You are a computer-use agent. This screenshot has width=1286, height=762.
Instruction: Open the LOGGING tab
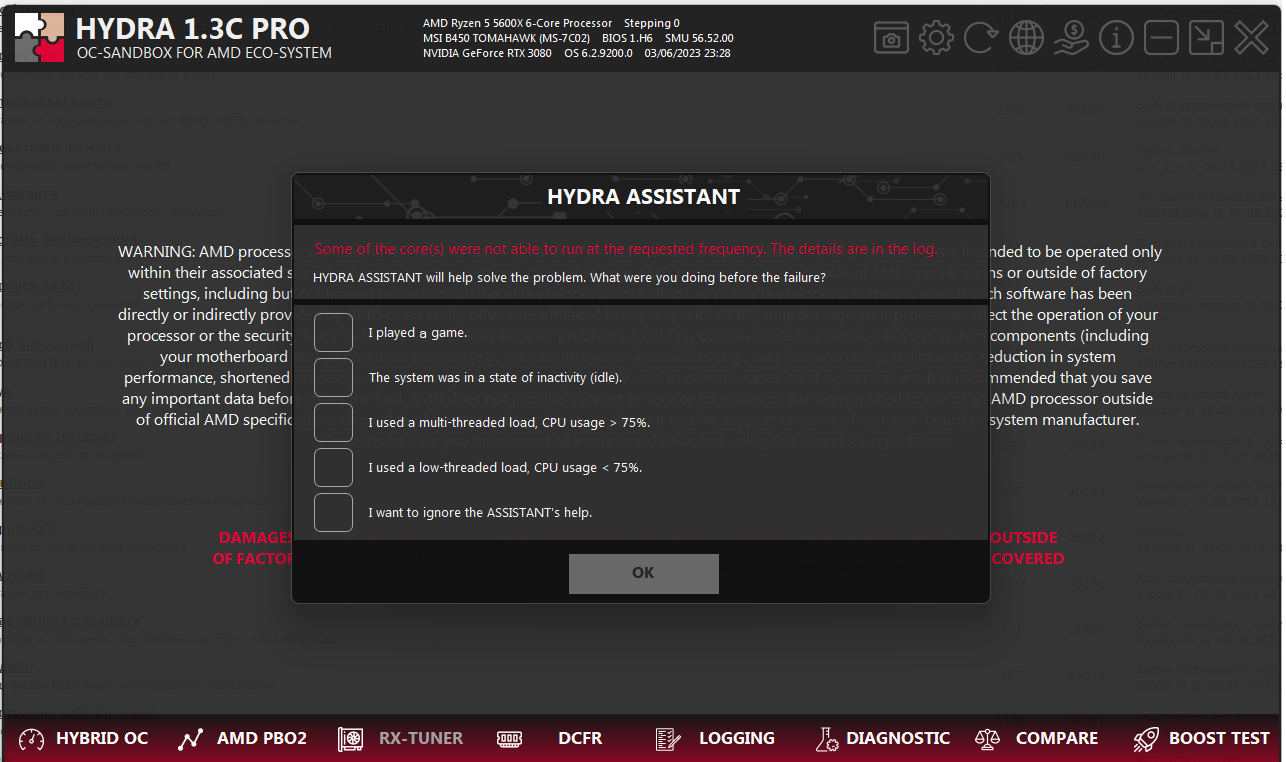[x=715, y=739]
